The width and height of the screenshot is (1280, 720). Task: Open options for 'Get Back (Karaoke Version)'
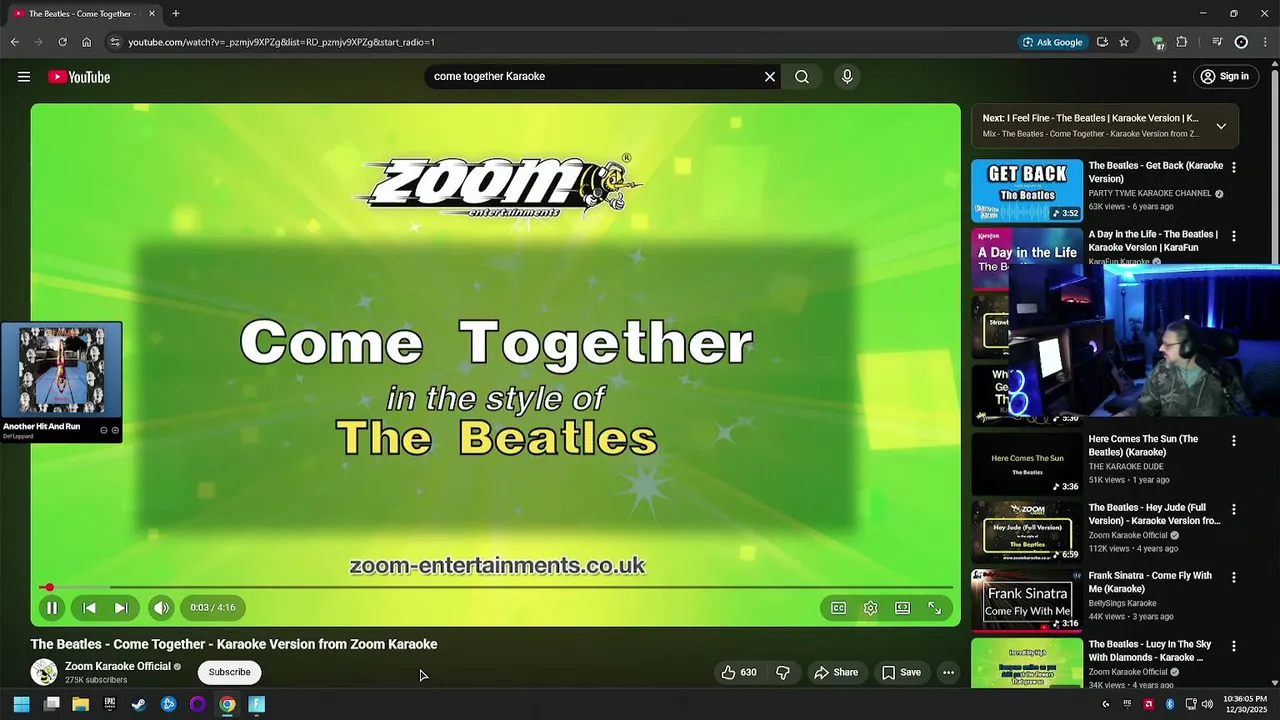point(1233,168)
